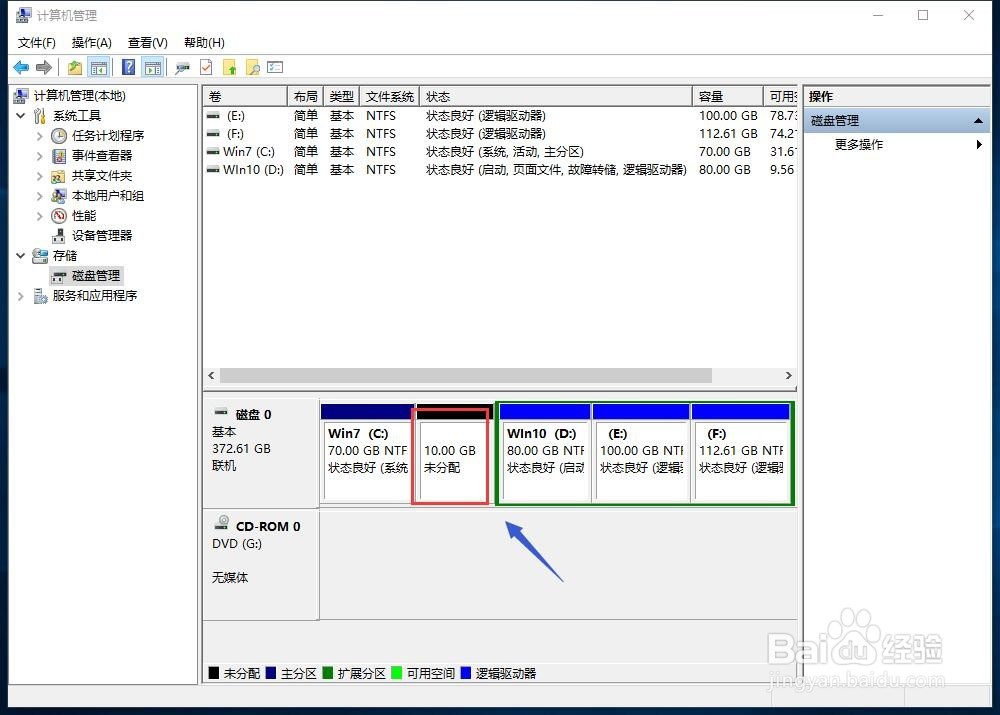The height and width of the screenshot is (715, 1000).
Task: Toggle the console tree pane icon
Action: pos(97,67)
